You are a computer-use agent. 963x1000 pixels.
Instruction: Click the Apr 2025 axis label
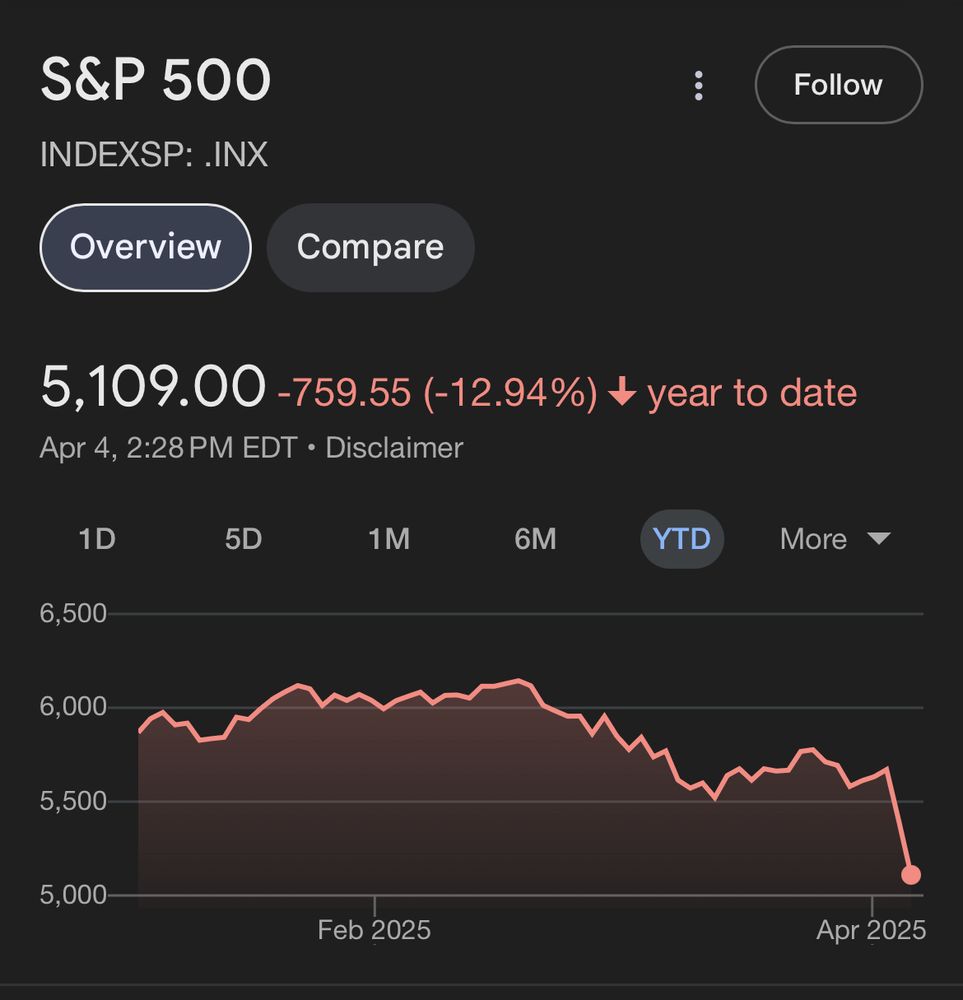point(871,930)
